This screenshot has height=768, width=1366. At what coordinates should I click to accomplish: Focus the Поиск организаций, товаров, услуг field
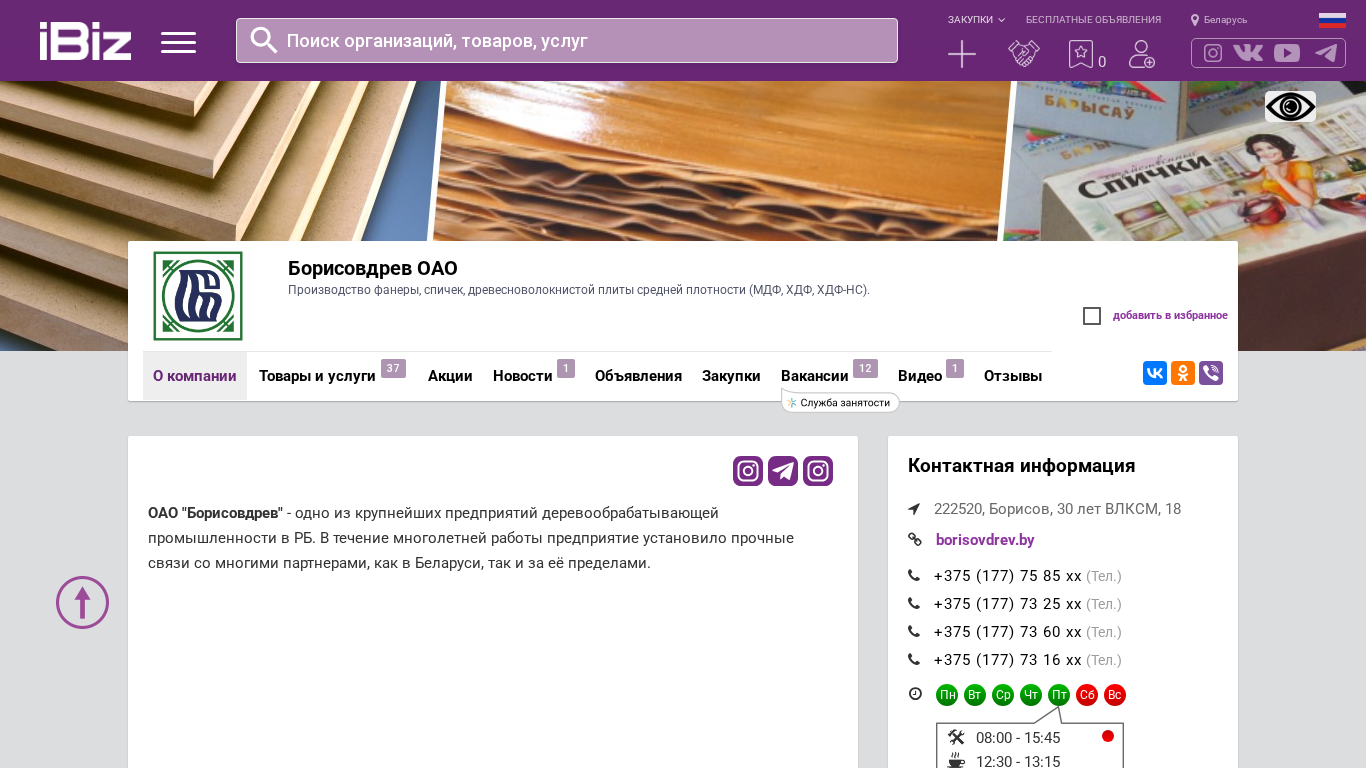point(567,41)
